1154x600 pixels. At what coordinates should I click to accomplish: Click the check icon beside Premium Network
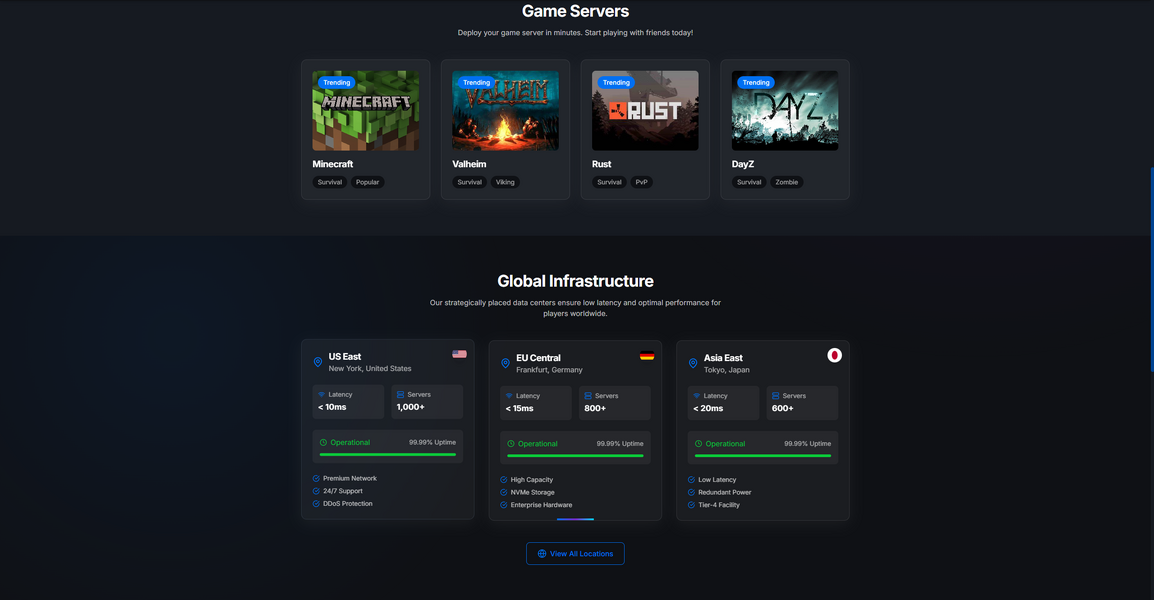(316, 479)
